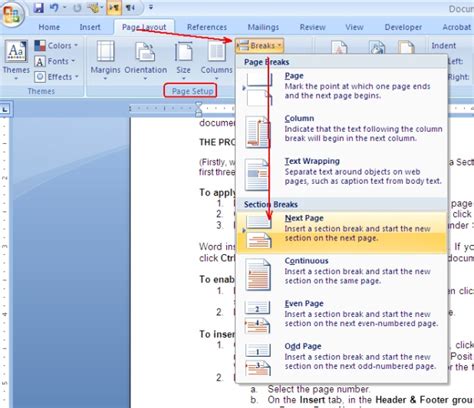The height and width of the screenshot is (408, 474).
Task: Click the hand icon in Quick Access toolbar
Action: click(94, 7)
